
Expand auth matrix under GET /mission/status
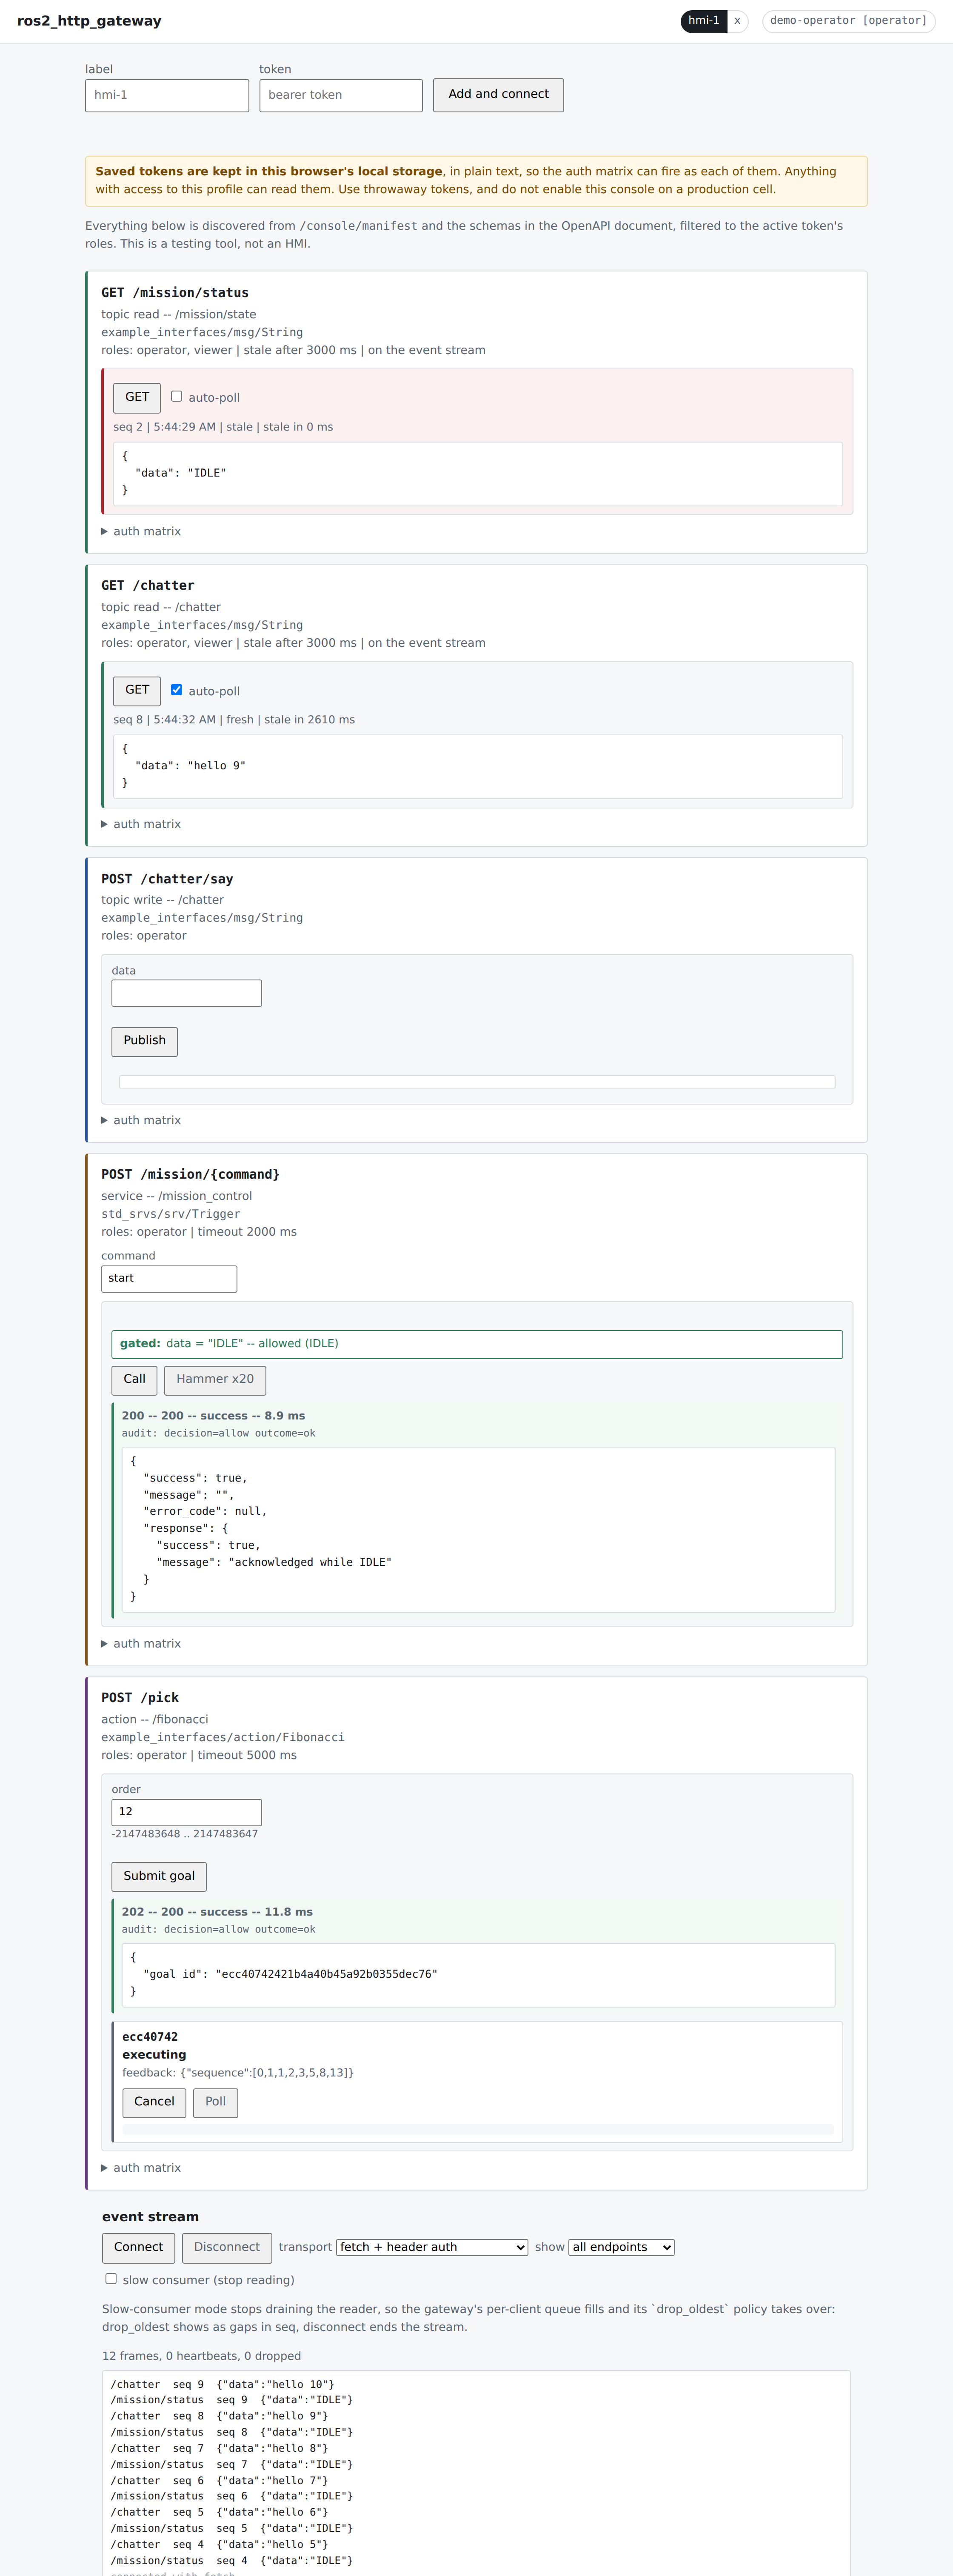141,532
